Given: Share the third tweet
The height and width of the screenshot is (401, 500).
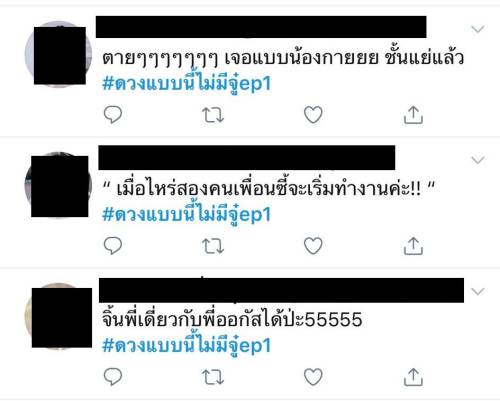Looking at the screenshot, I should (x=413, y=377).
